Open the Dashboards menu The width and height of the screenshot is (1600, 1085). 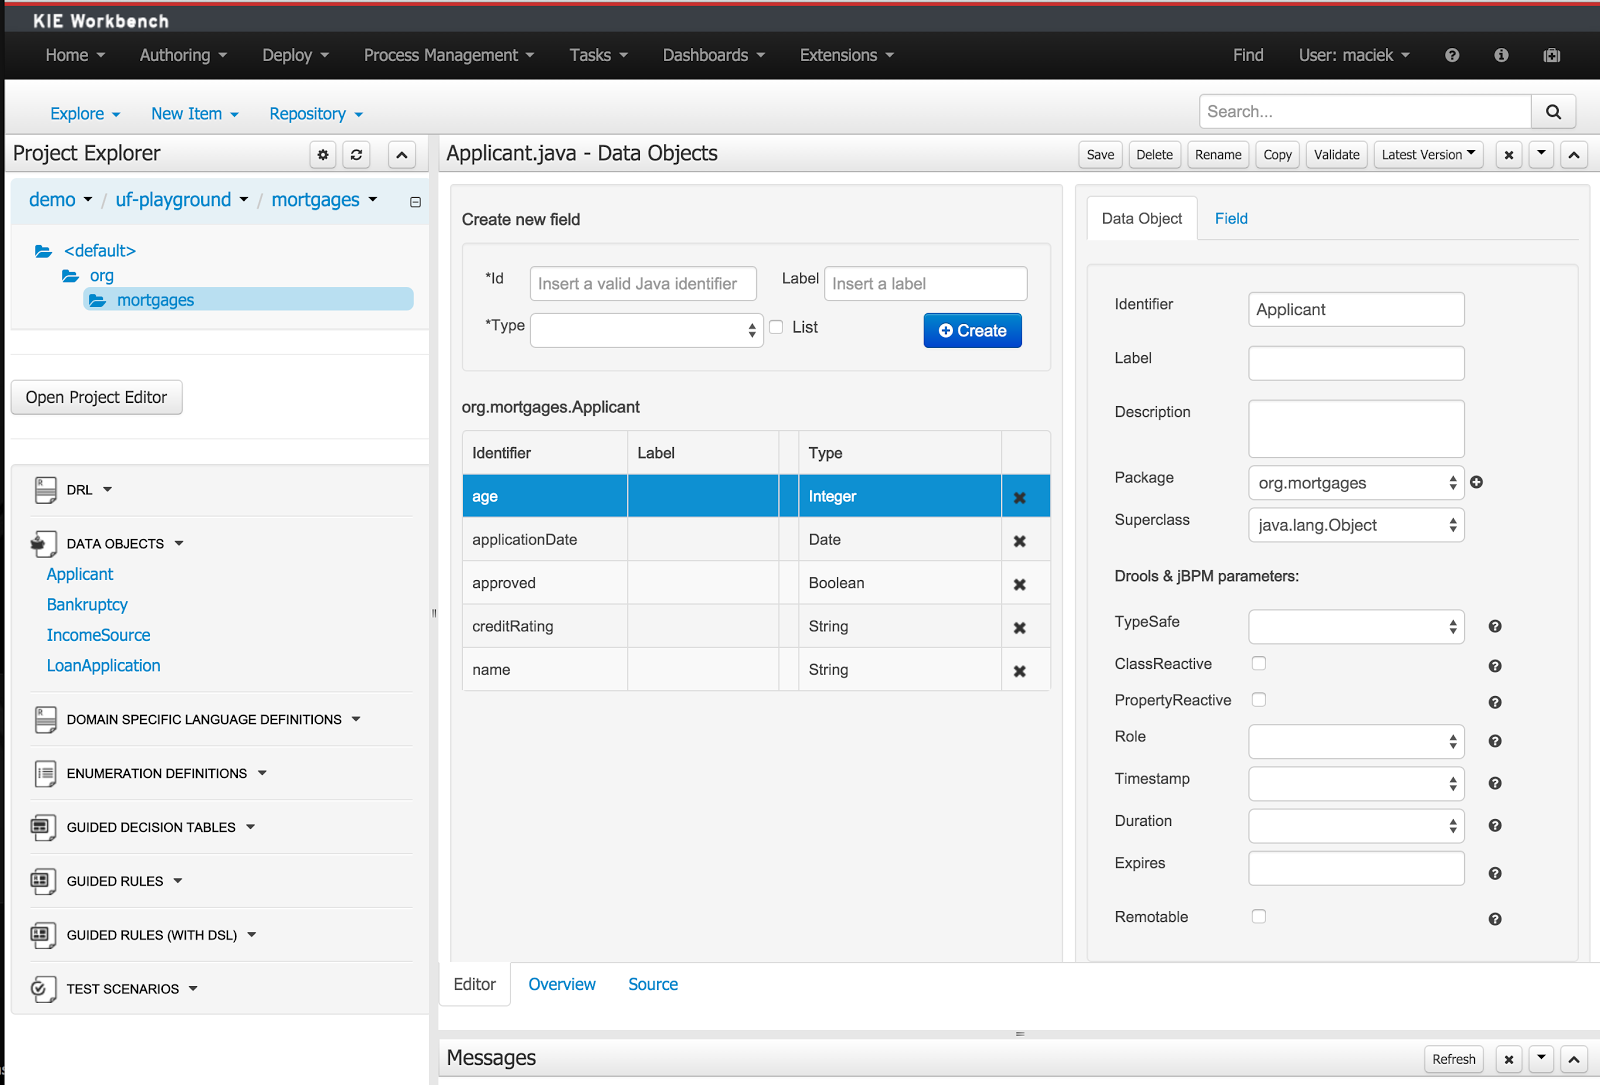713,55
